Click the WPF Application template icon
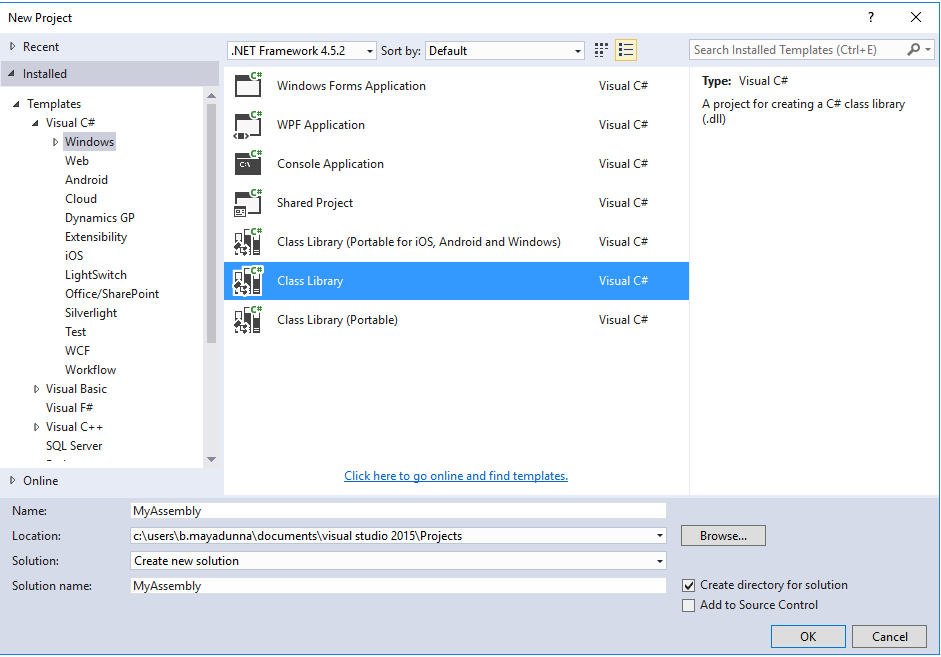This screenshot has width=941, height=657. [x=248, y=125]
